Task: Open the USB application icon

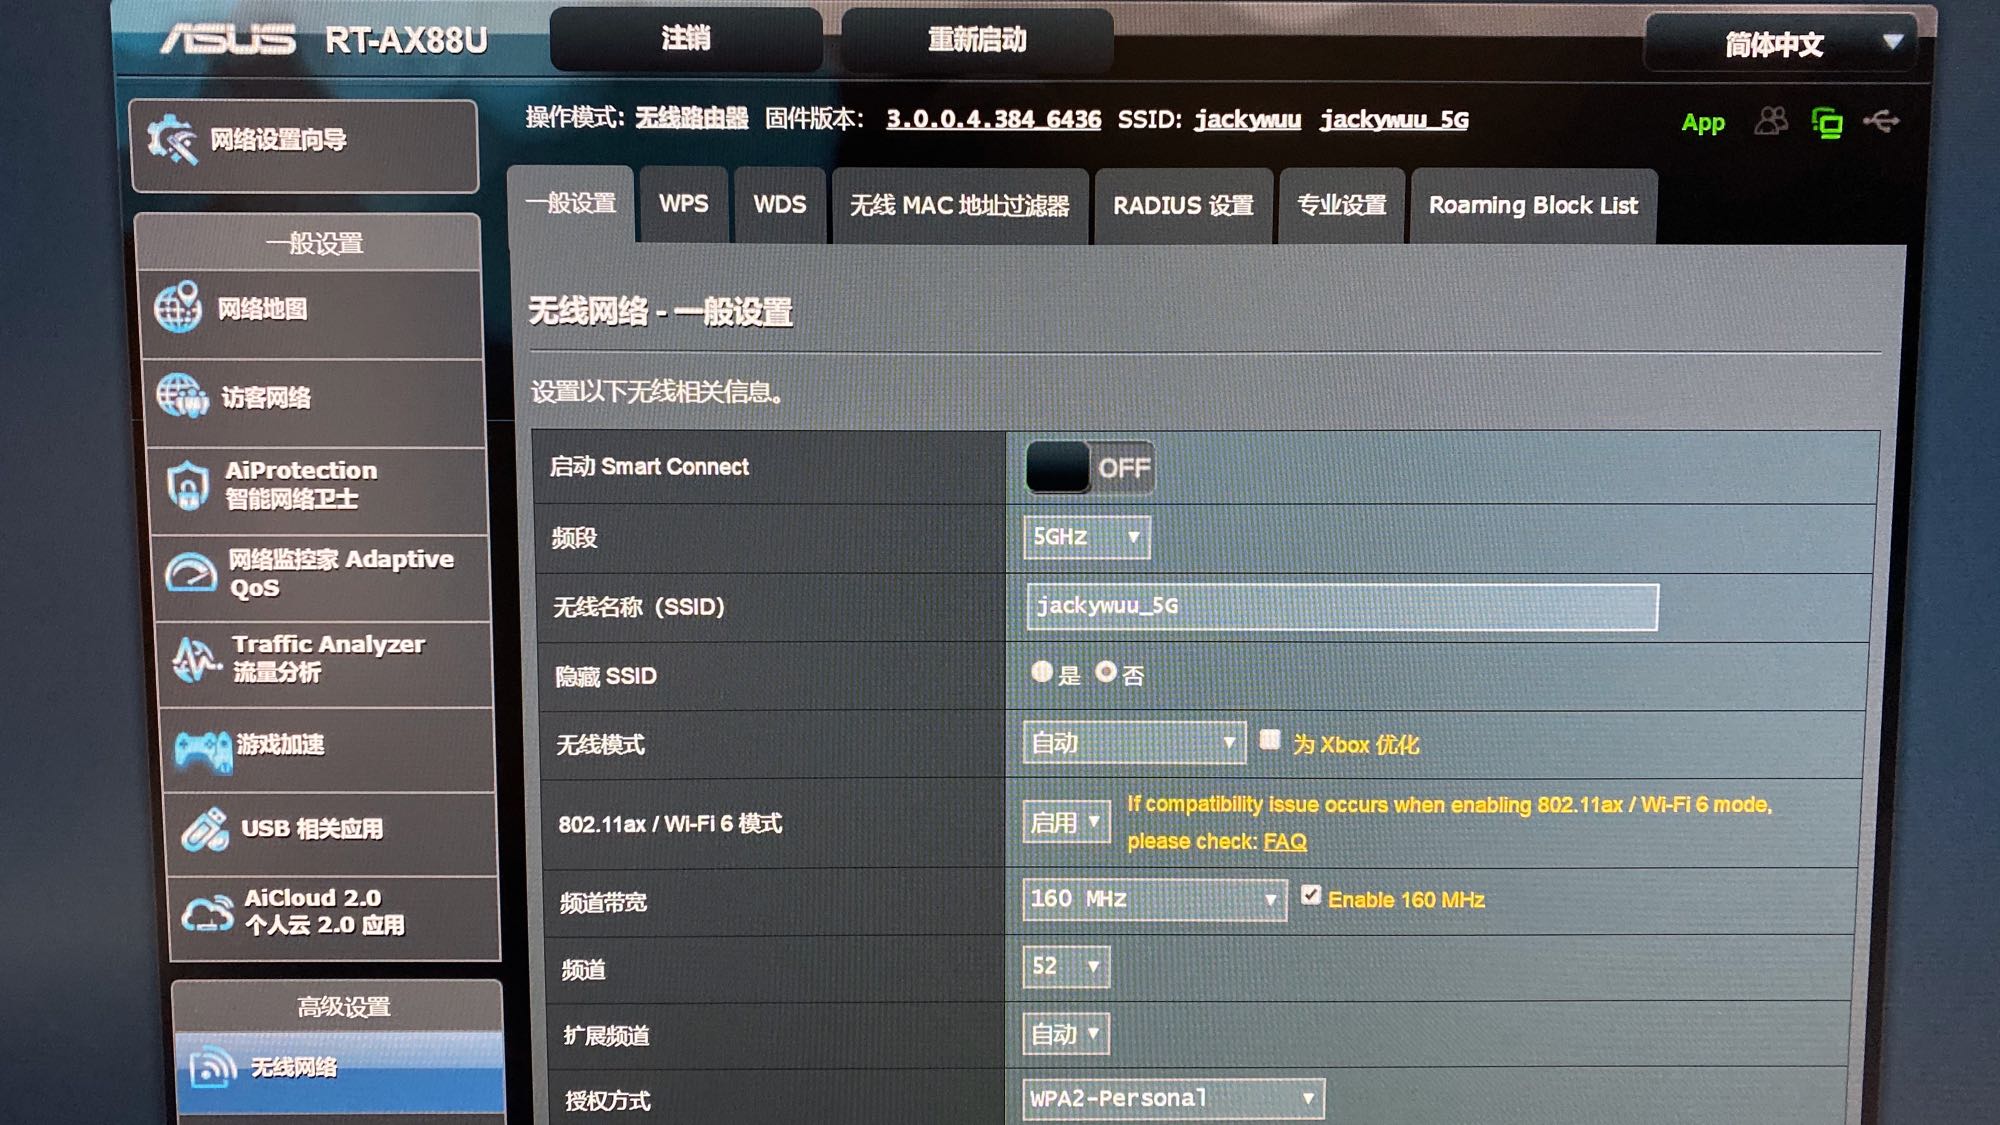Action: (206, 829)
